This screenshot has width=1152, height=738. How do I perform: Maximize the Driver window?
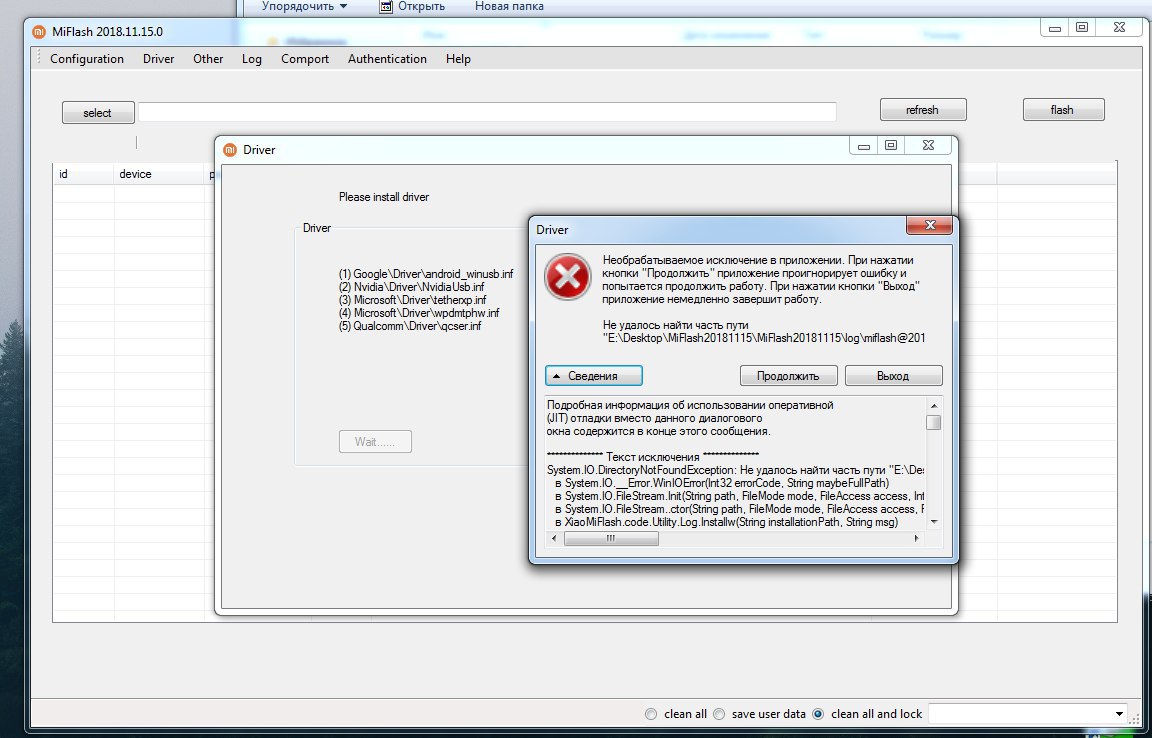point(891,146)
